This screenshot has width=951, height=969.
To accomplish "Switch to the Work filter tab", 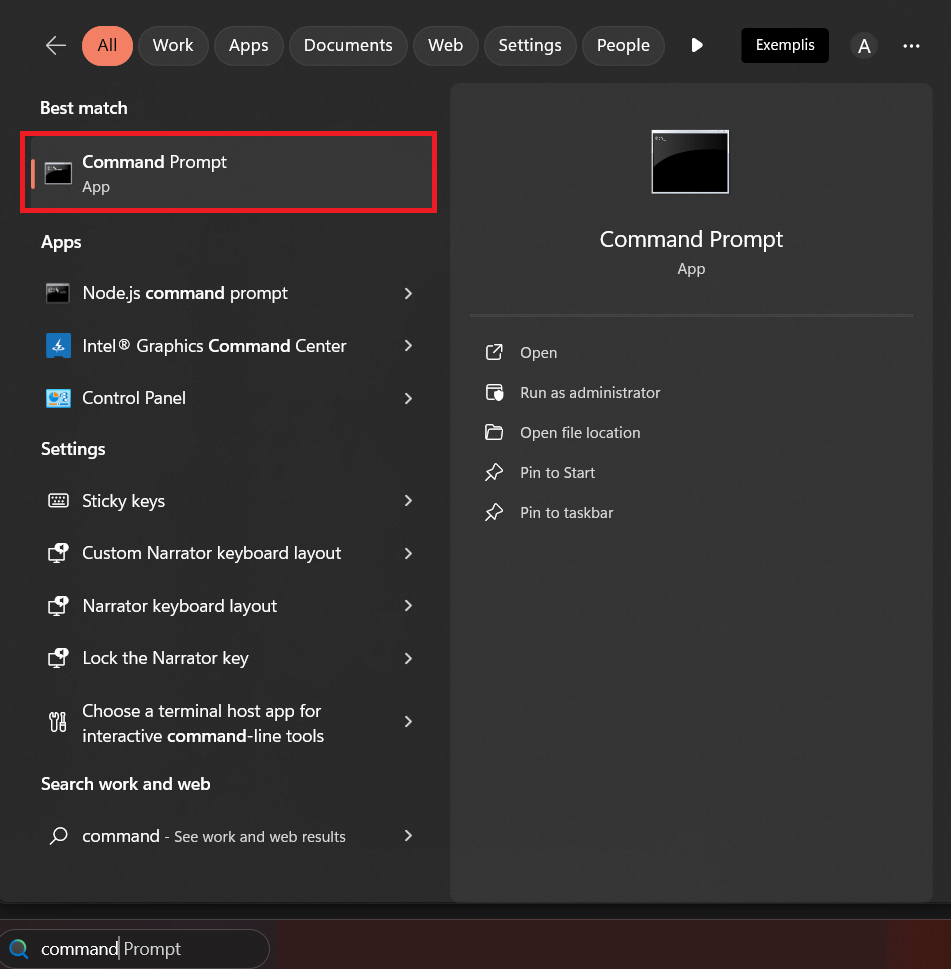I will pyautogui.click(x=173, y=45).
